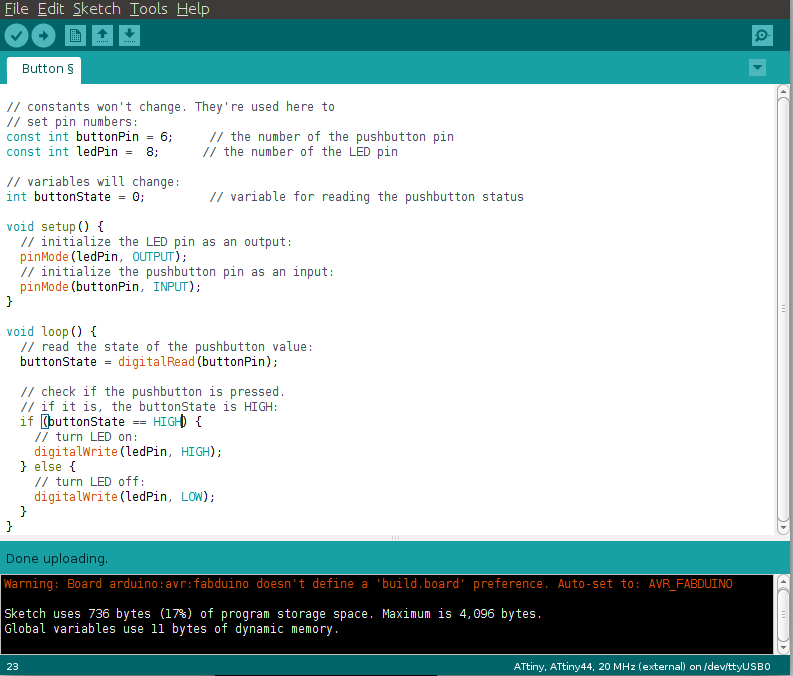Click 'pinMode(buttonPin, INPUT);' line
The height and width of the screenshot is (676, 793).
(x=110, y=287)
